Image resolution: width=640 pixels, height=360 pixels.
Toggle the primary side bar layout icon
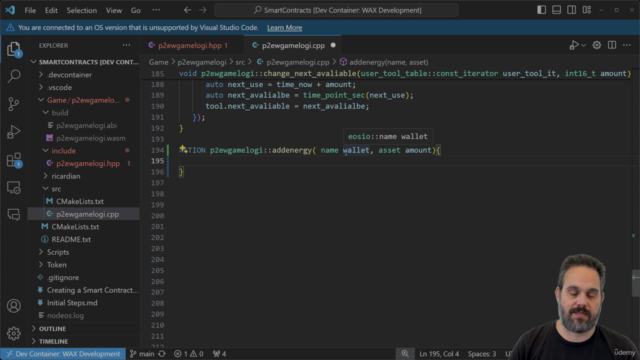coord(541,10)
